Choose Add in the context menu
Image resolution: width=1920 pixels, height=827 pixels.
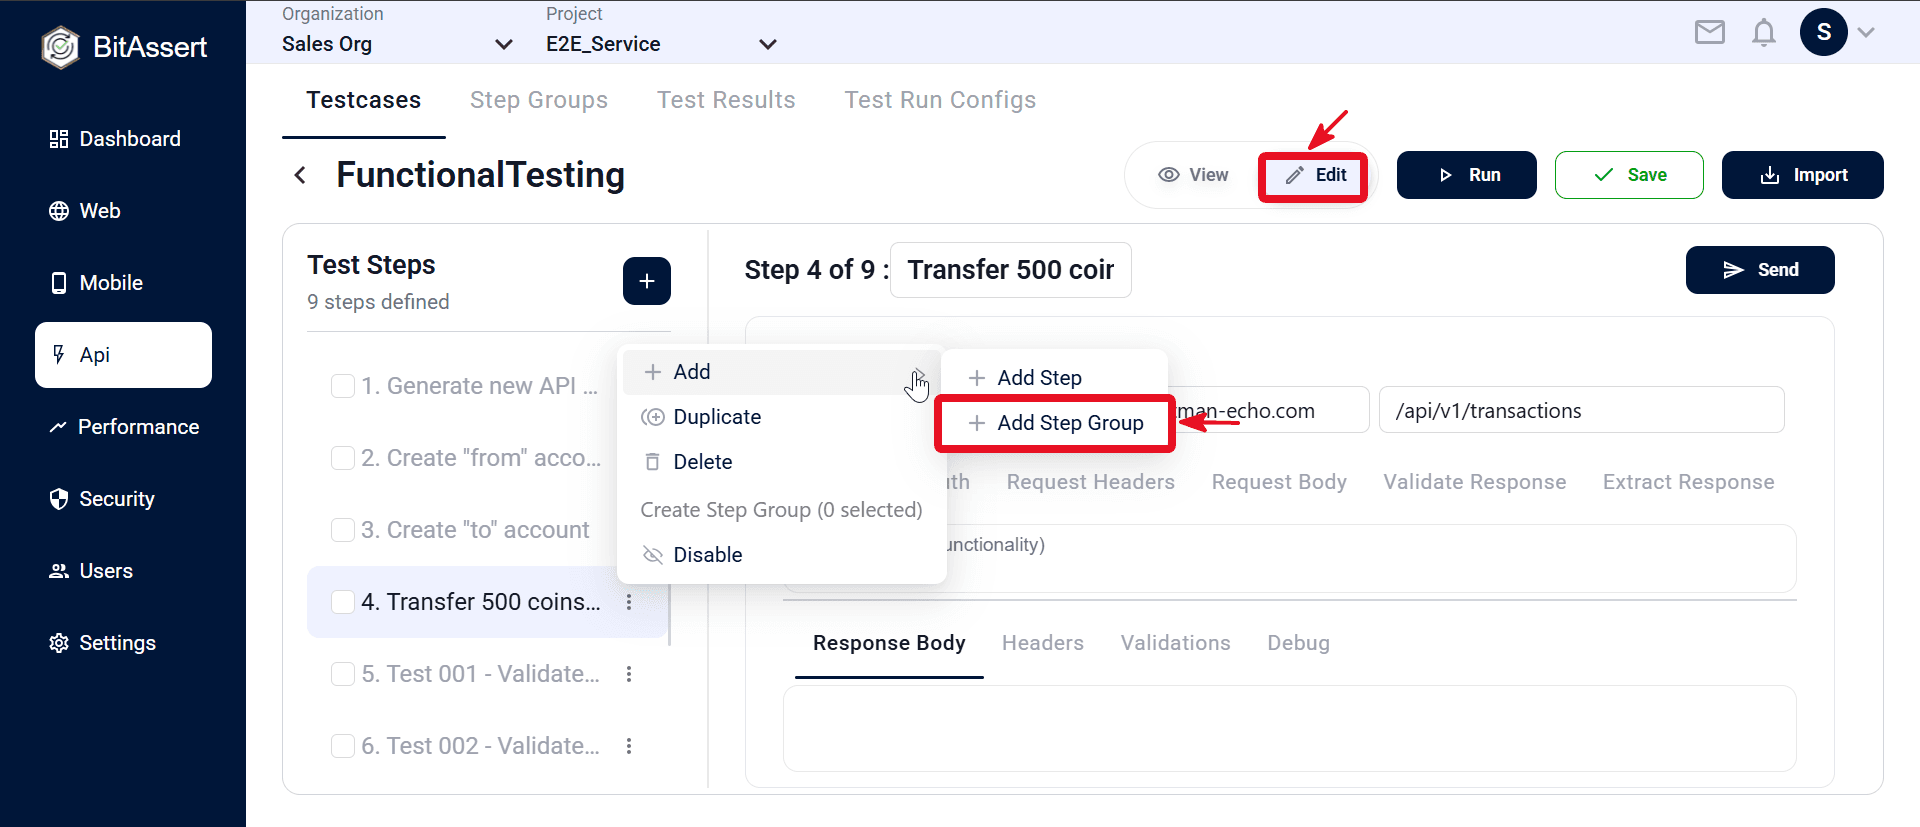click(781, 372)
